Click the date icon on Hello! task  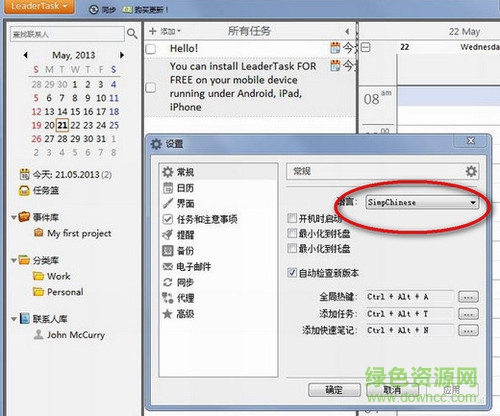[x=335, y=48]
